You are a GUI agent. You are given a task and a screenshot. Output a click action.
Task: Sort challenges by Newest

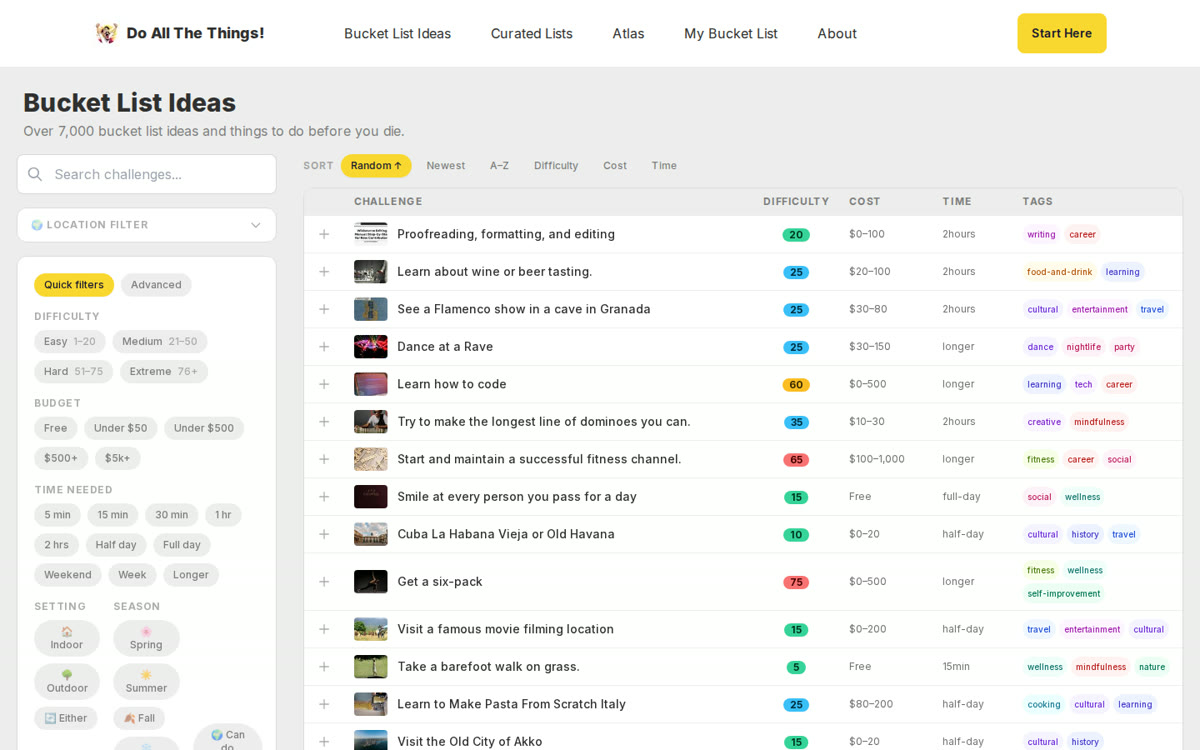click(x=446, y=166)
